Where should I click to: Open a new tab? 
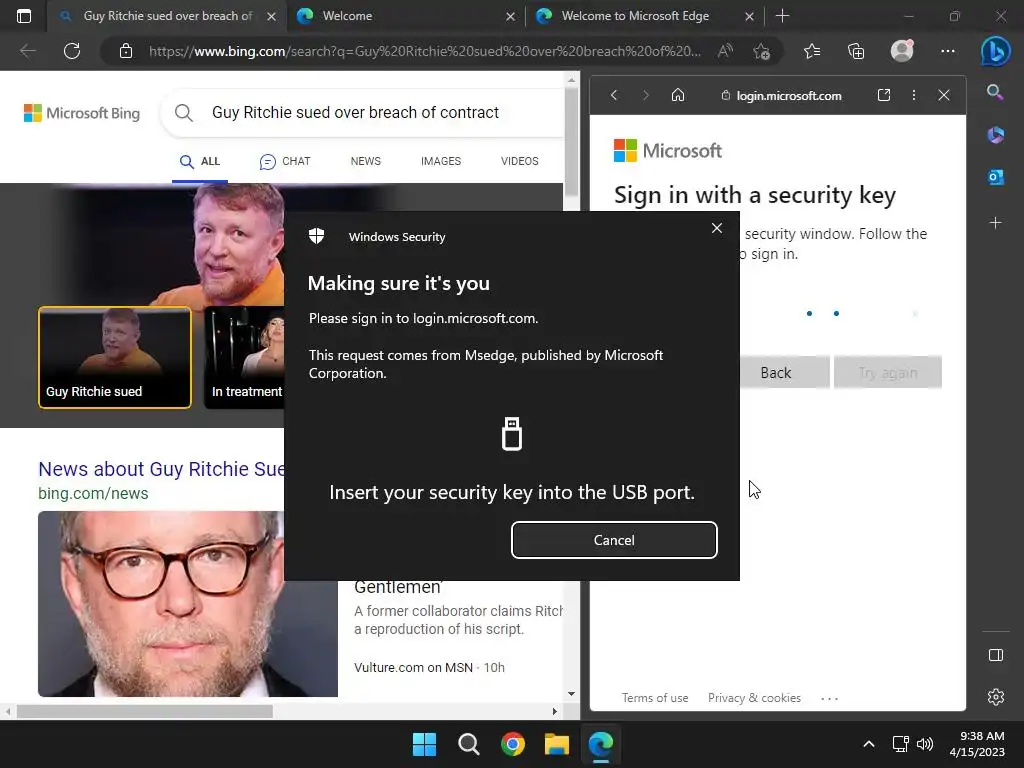point(782,16)
